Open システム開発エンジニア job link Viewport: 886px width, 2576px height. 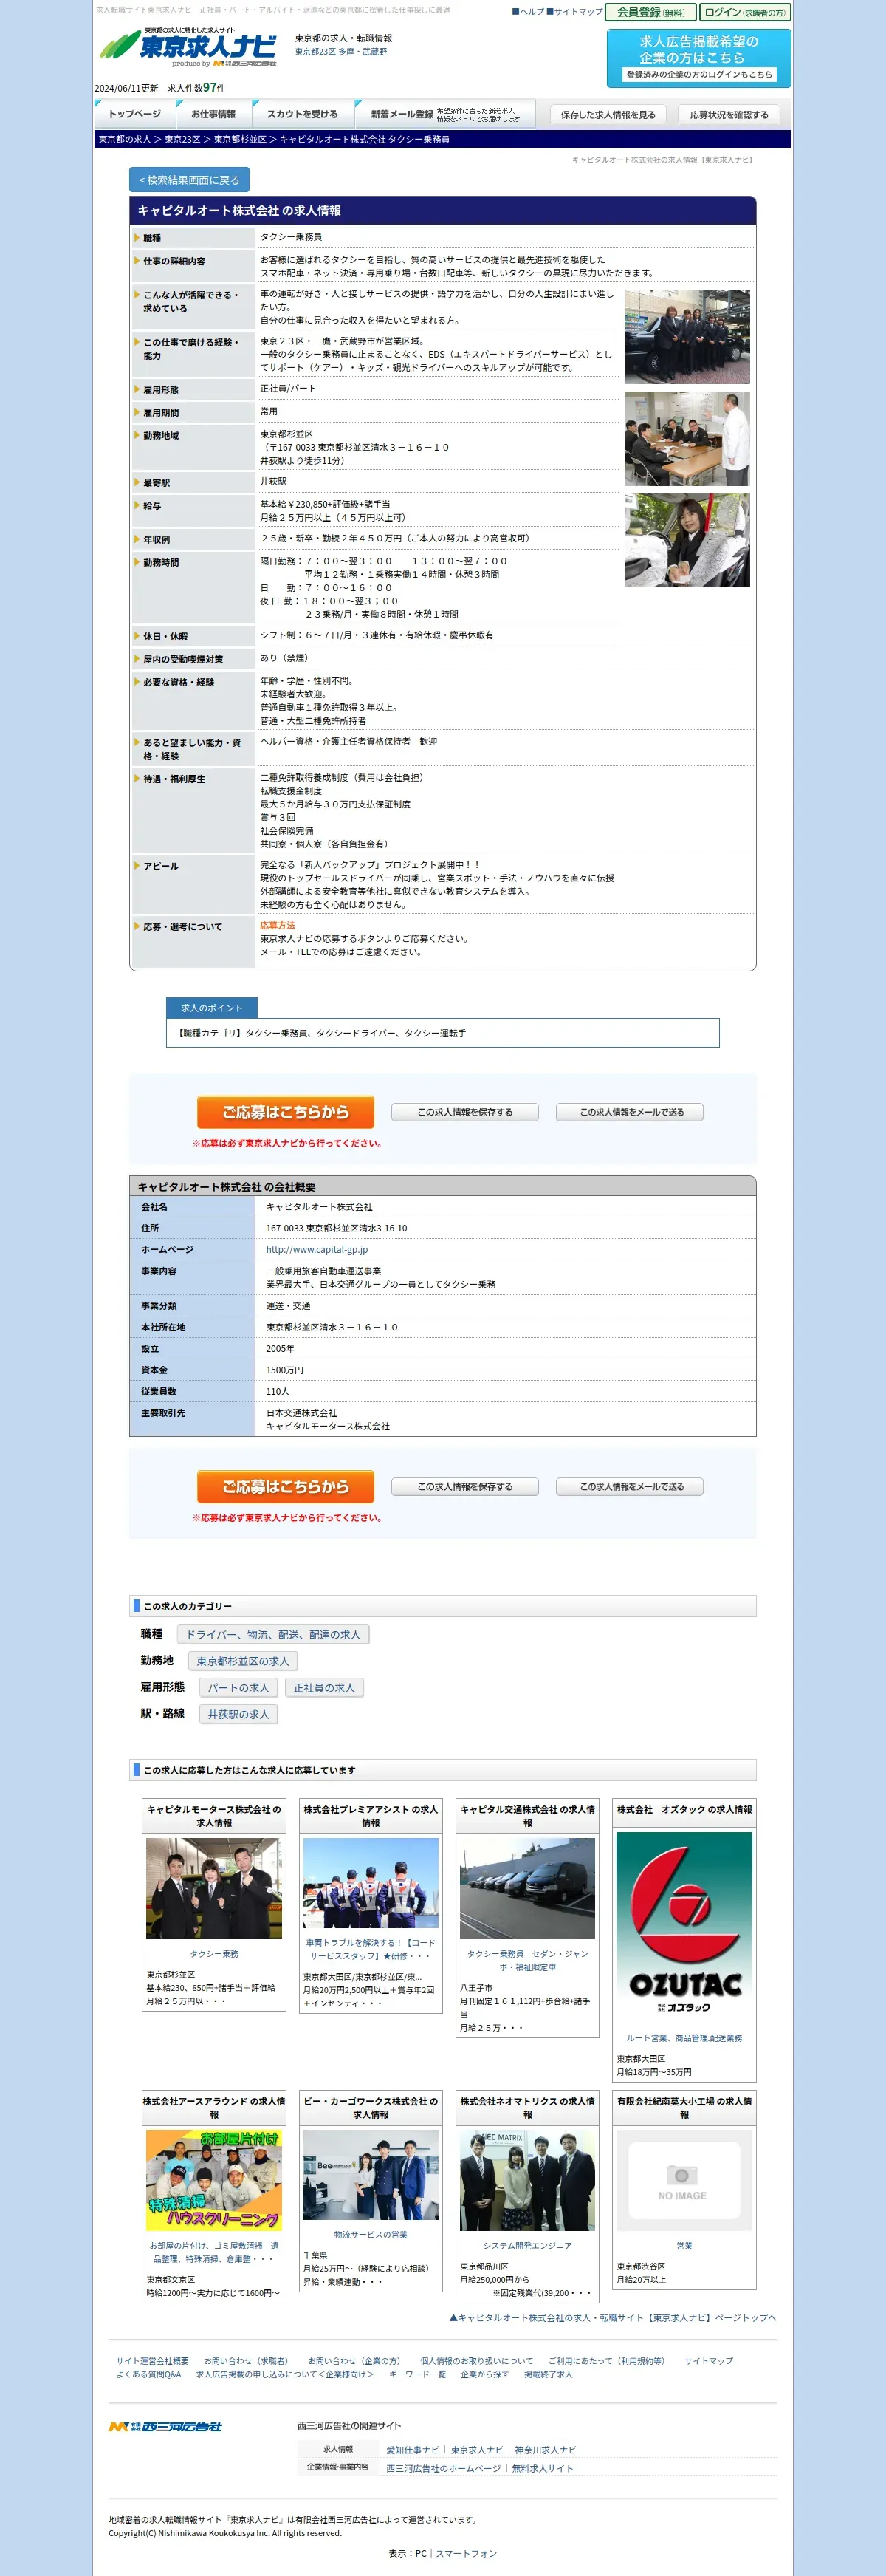pyautogui.click(x=527, y=2246)
